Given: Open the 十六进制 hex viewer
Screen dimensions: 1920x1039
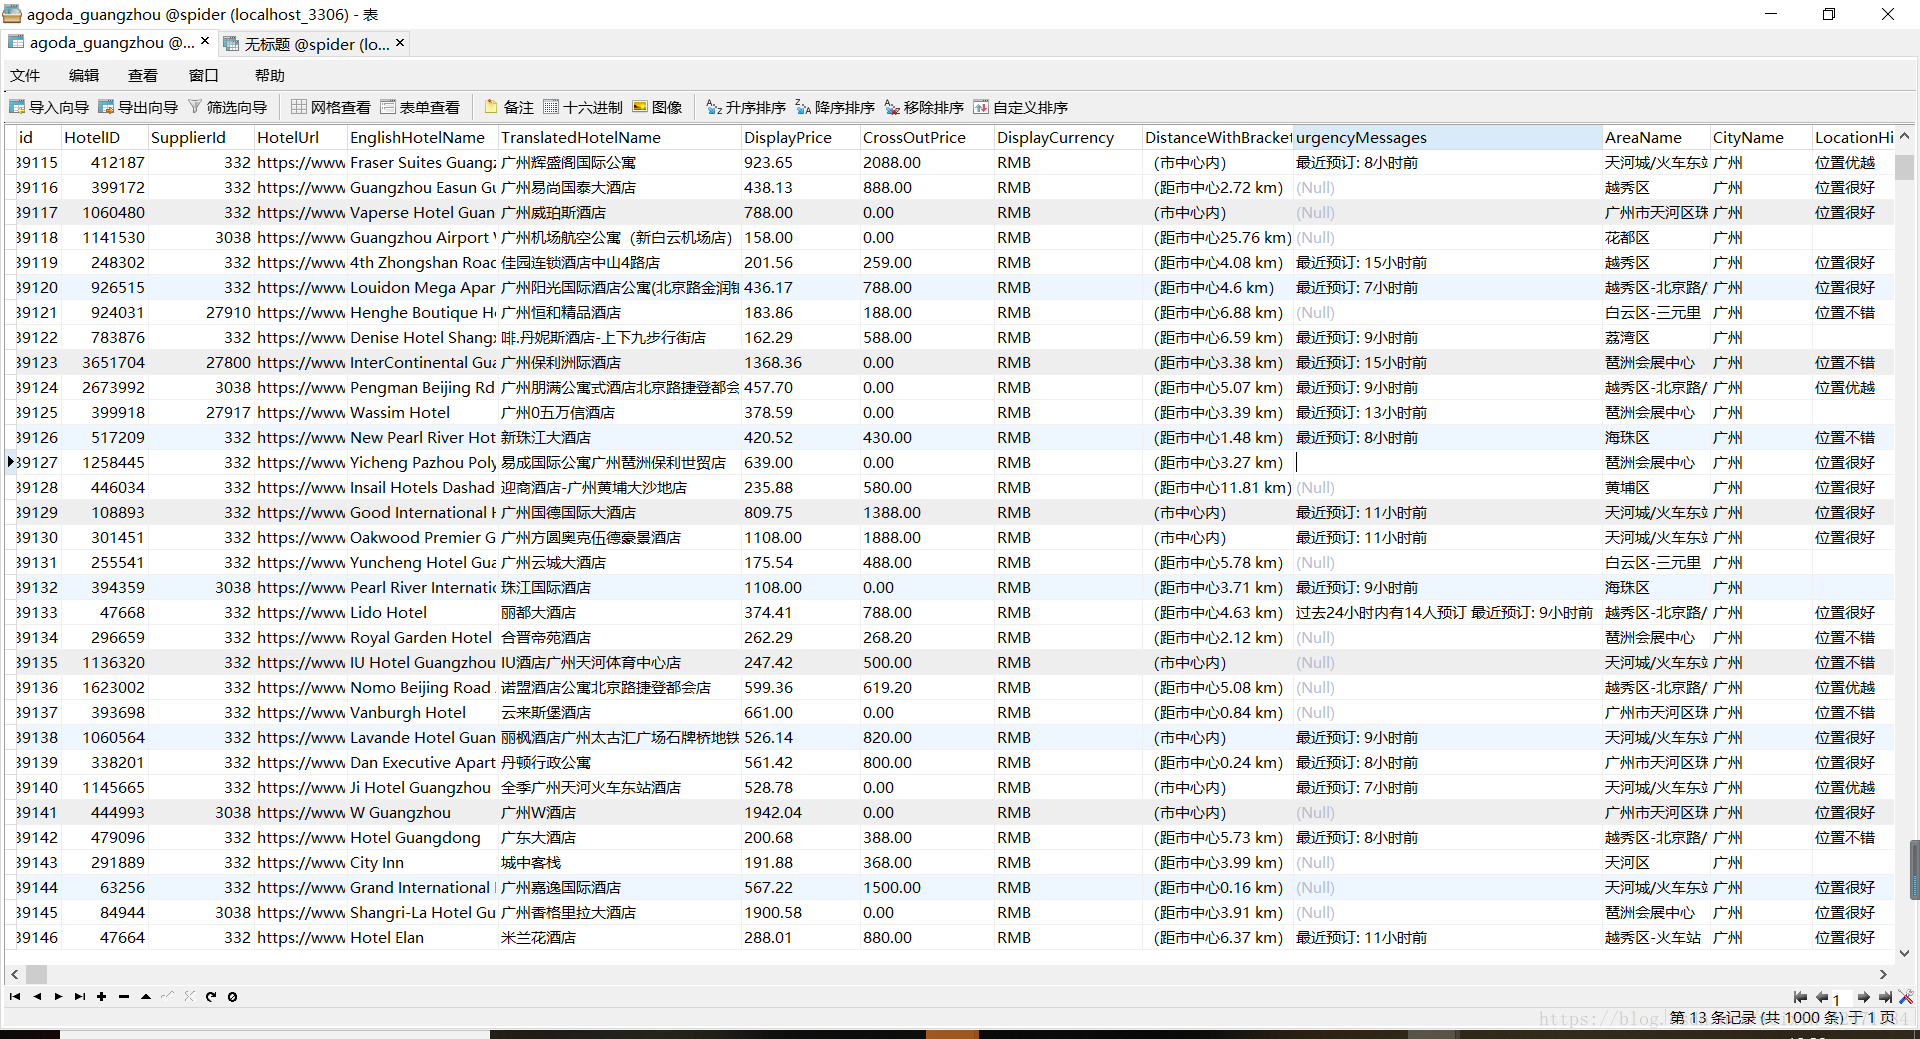Looking at the screenshot, I should tap(583, 107).
